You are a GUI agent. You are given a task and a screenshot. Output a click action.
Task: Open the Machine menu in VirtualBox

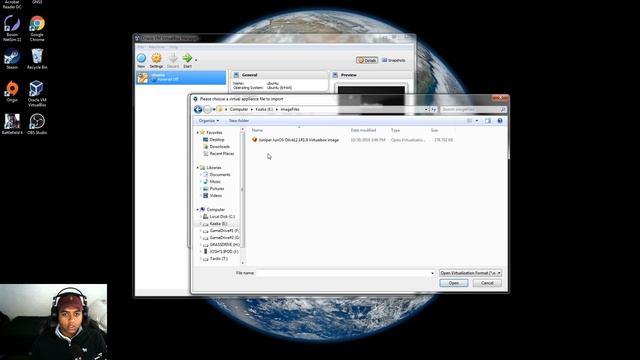(x=156, y=47)
